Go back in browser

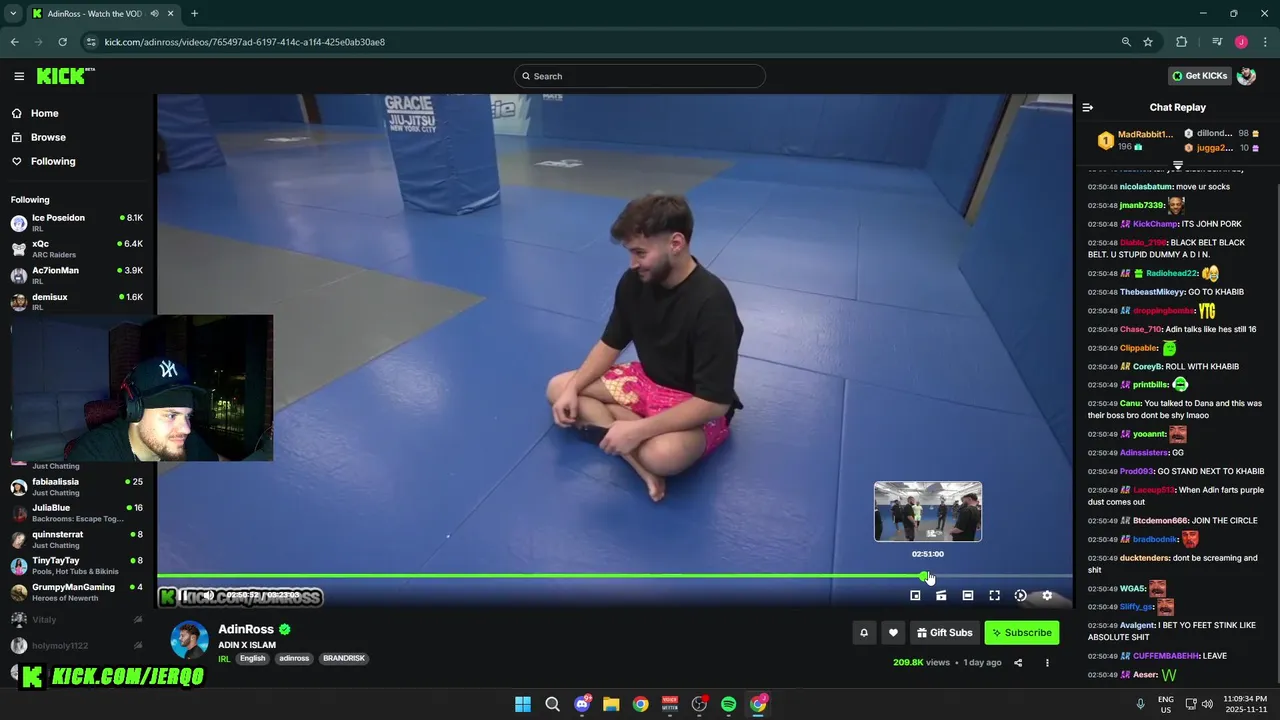click(14, 42)
